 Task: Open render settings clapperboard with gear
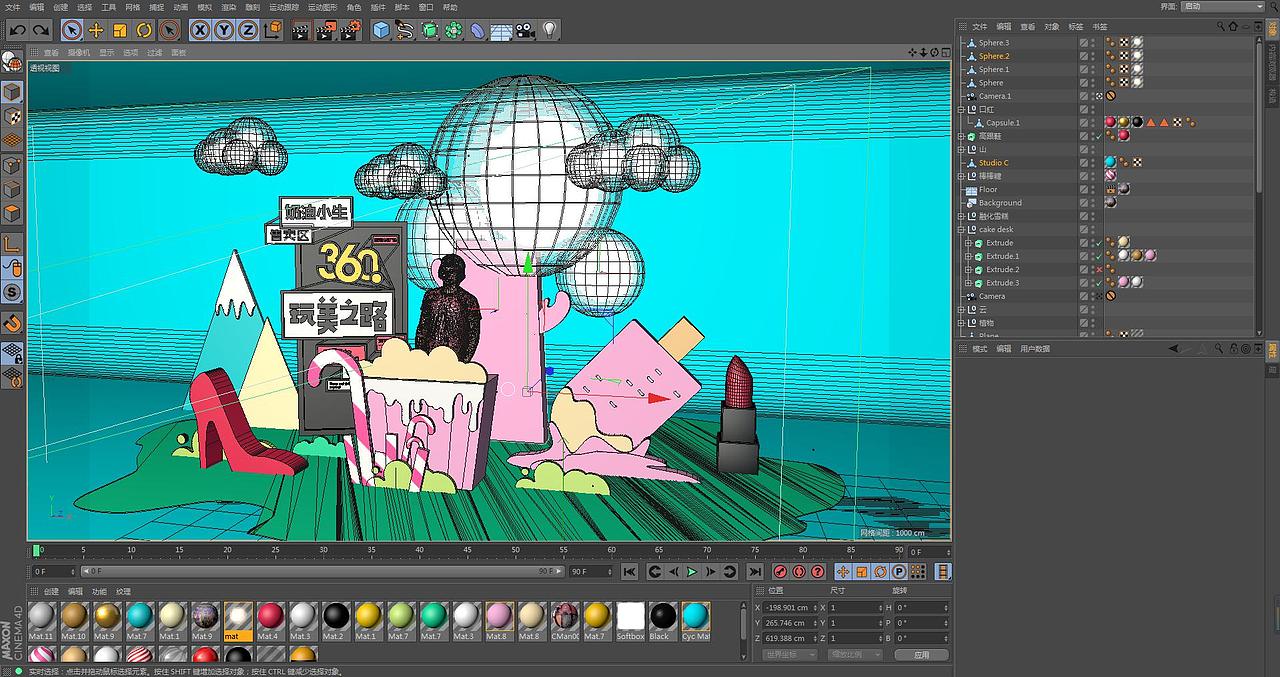coord(350,30)
